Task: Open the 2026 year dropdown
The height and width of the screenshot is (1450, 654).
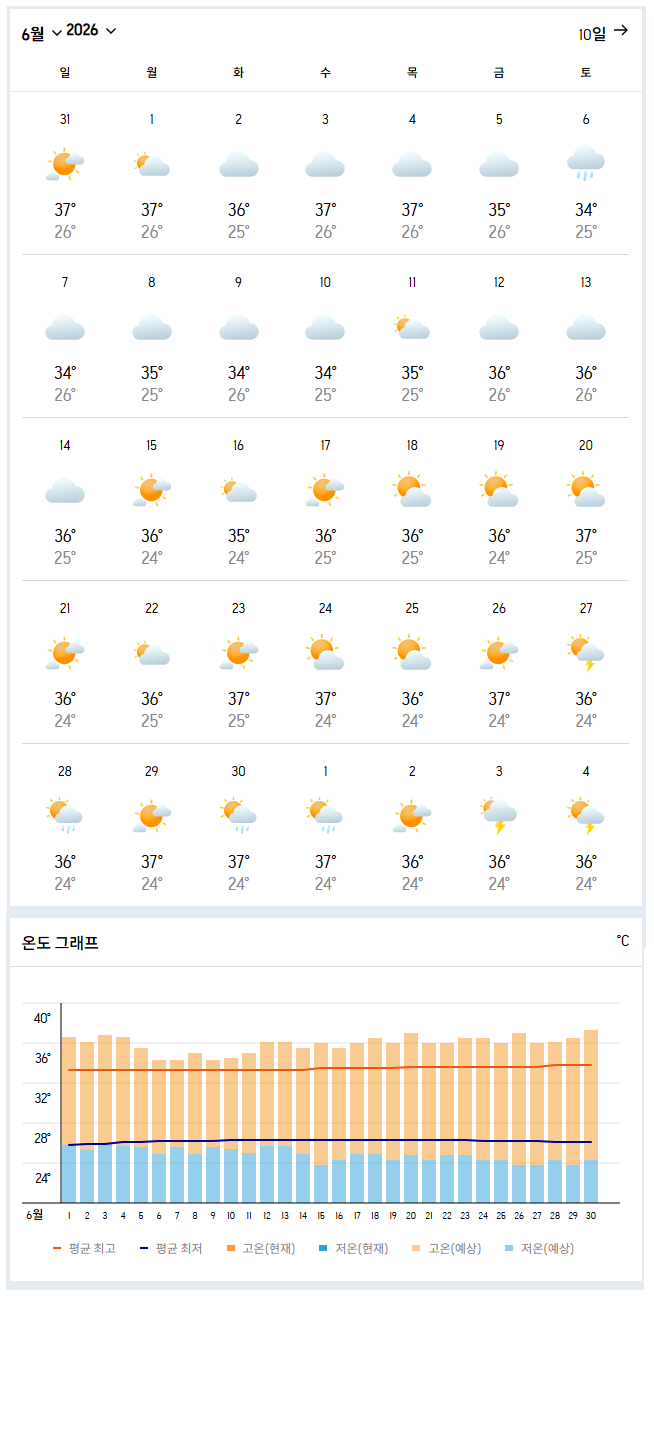Action: (91, 31)
